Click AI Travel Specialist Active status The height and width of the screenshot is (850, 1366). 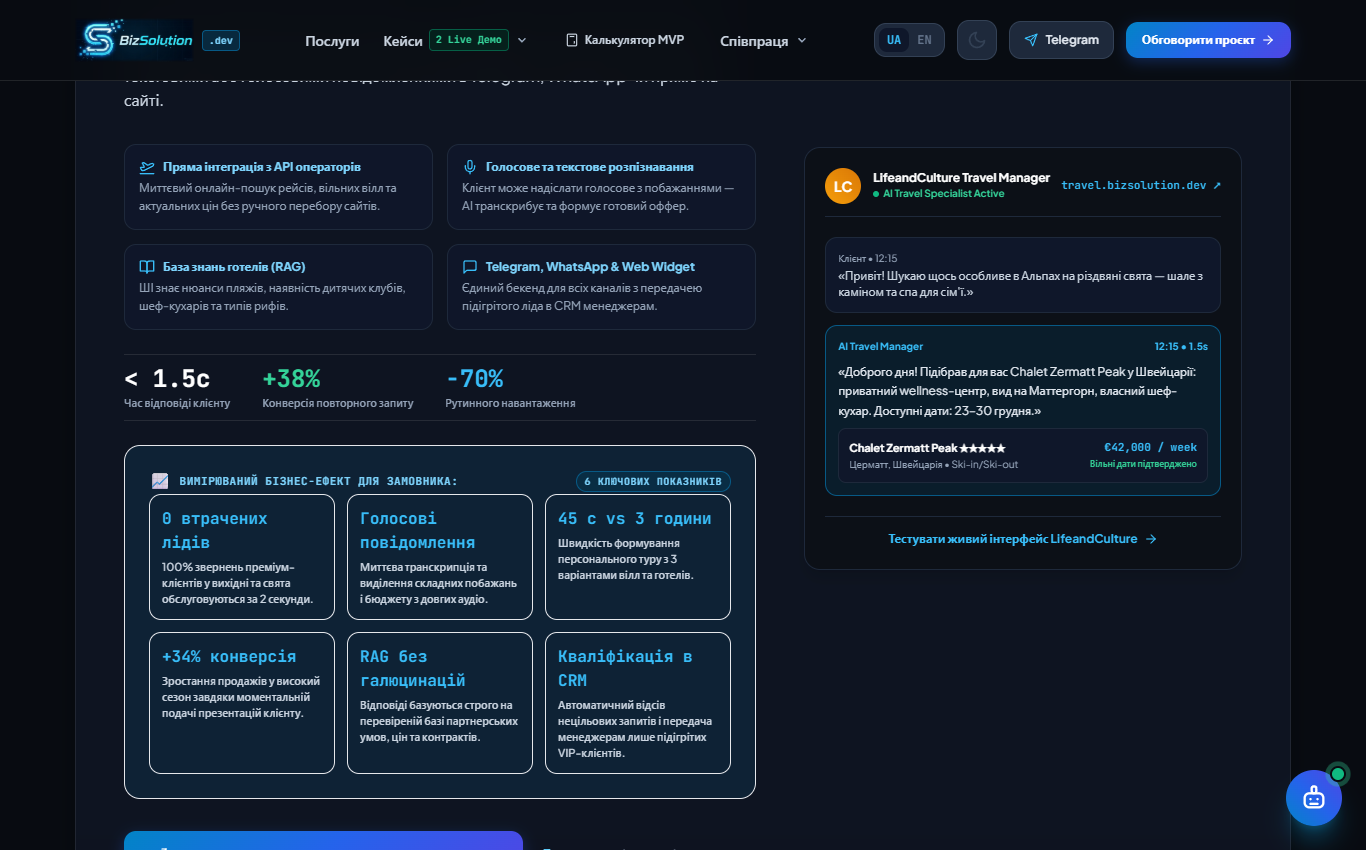938,194
